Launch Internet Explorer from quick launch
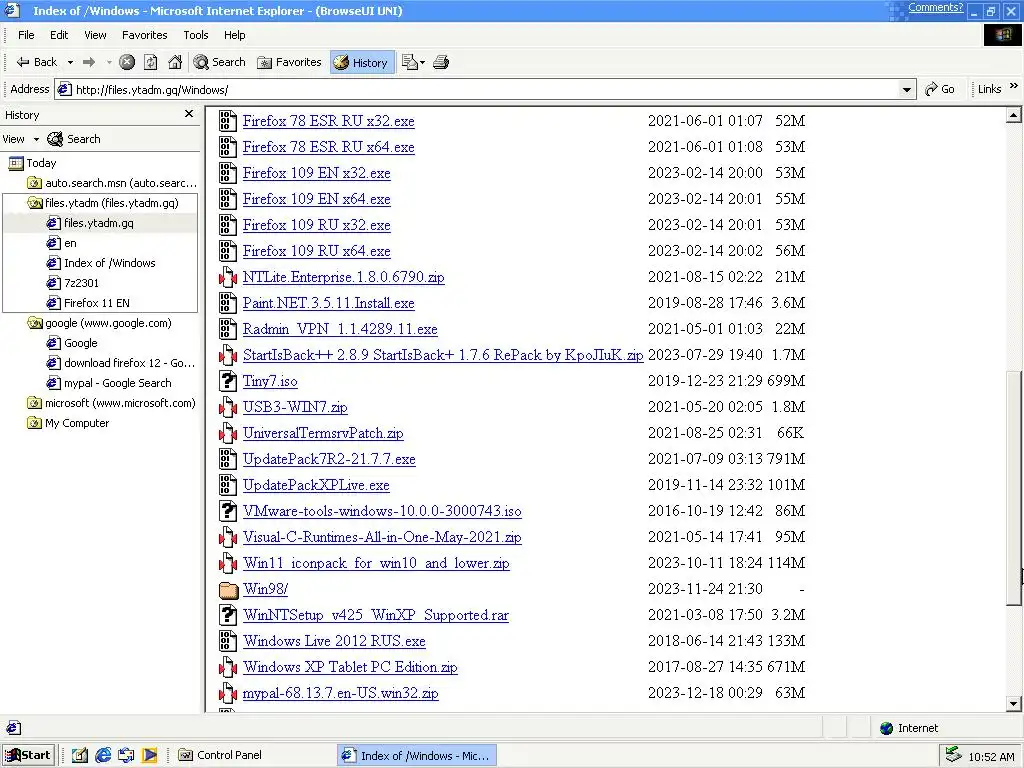Viewport: 1024px width, 768px height. click(103, 756)
